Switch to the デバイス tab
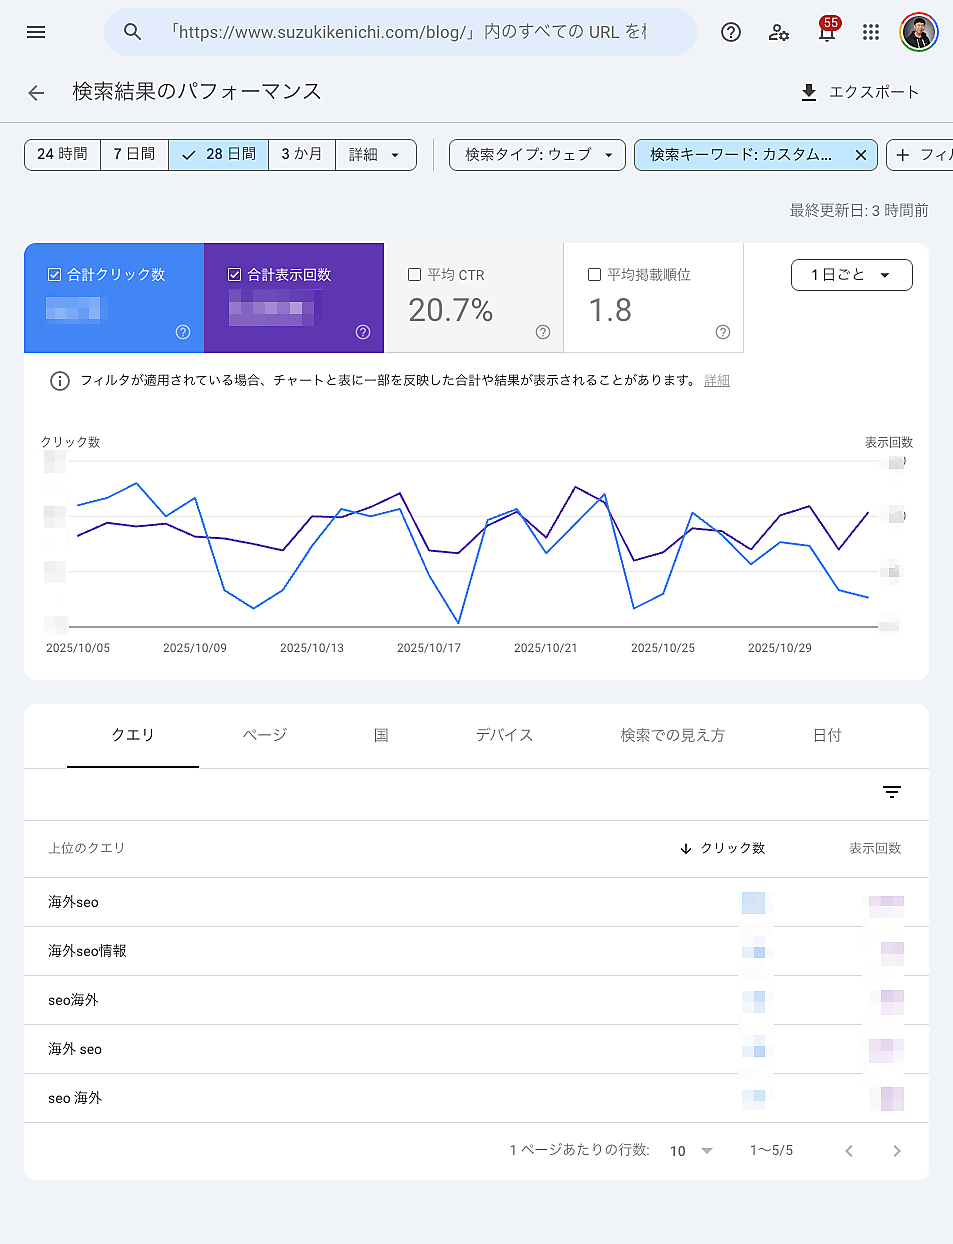 (x=504, y=735)
